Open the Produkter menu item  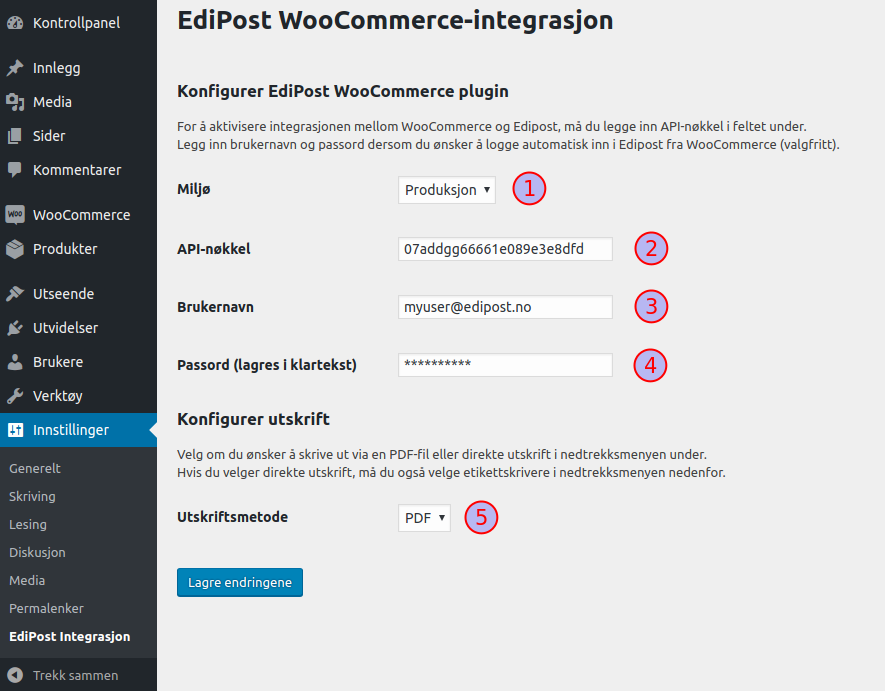coord(78,249)
